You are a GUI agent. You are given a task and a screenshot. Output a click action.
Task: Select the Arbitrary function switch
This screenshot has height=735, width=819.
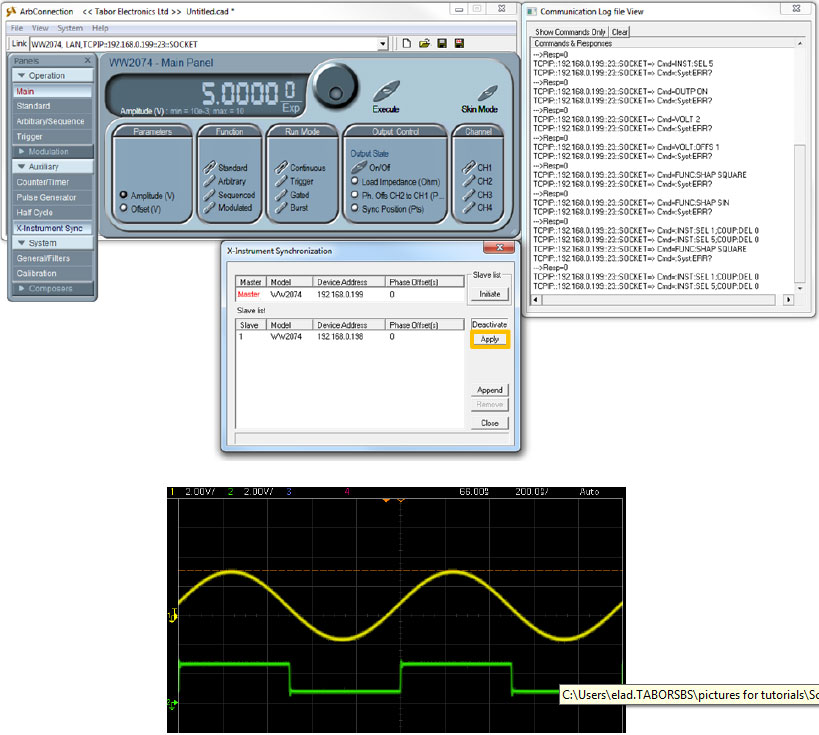[208, 181]
